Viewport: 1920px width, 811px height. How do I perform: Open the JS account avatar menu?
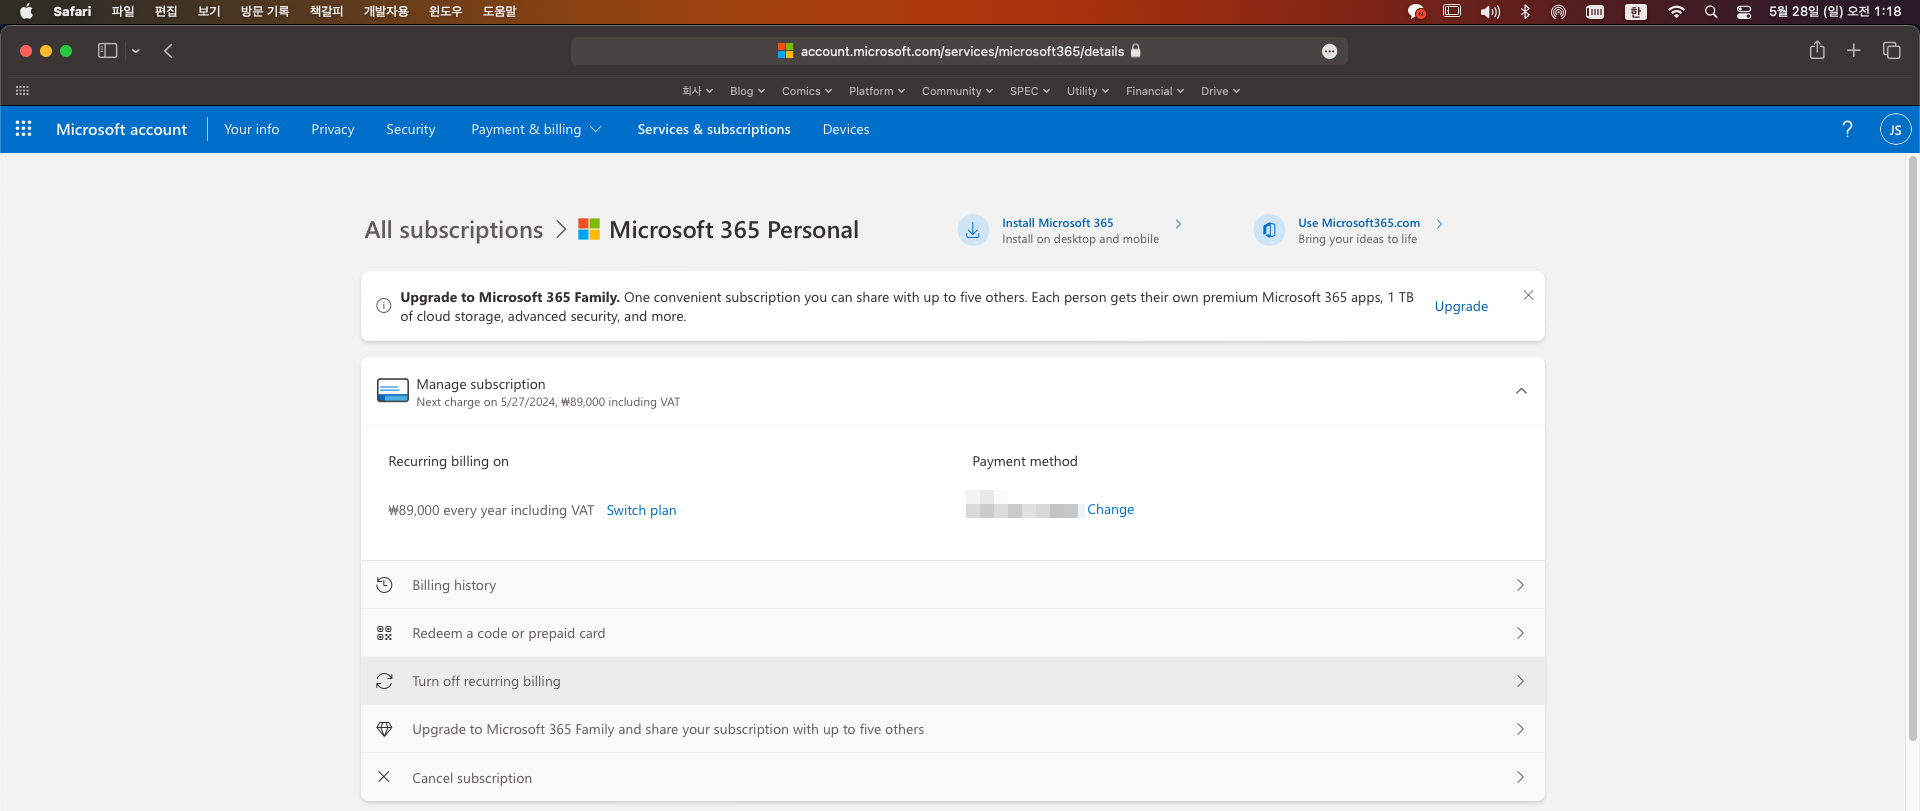coord(1895,129)
